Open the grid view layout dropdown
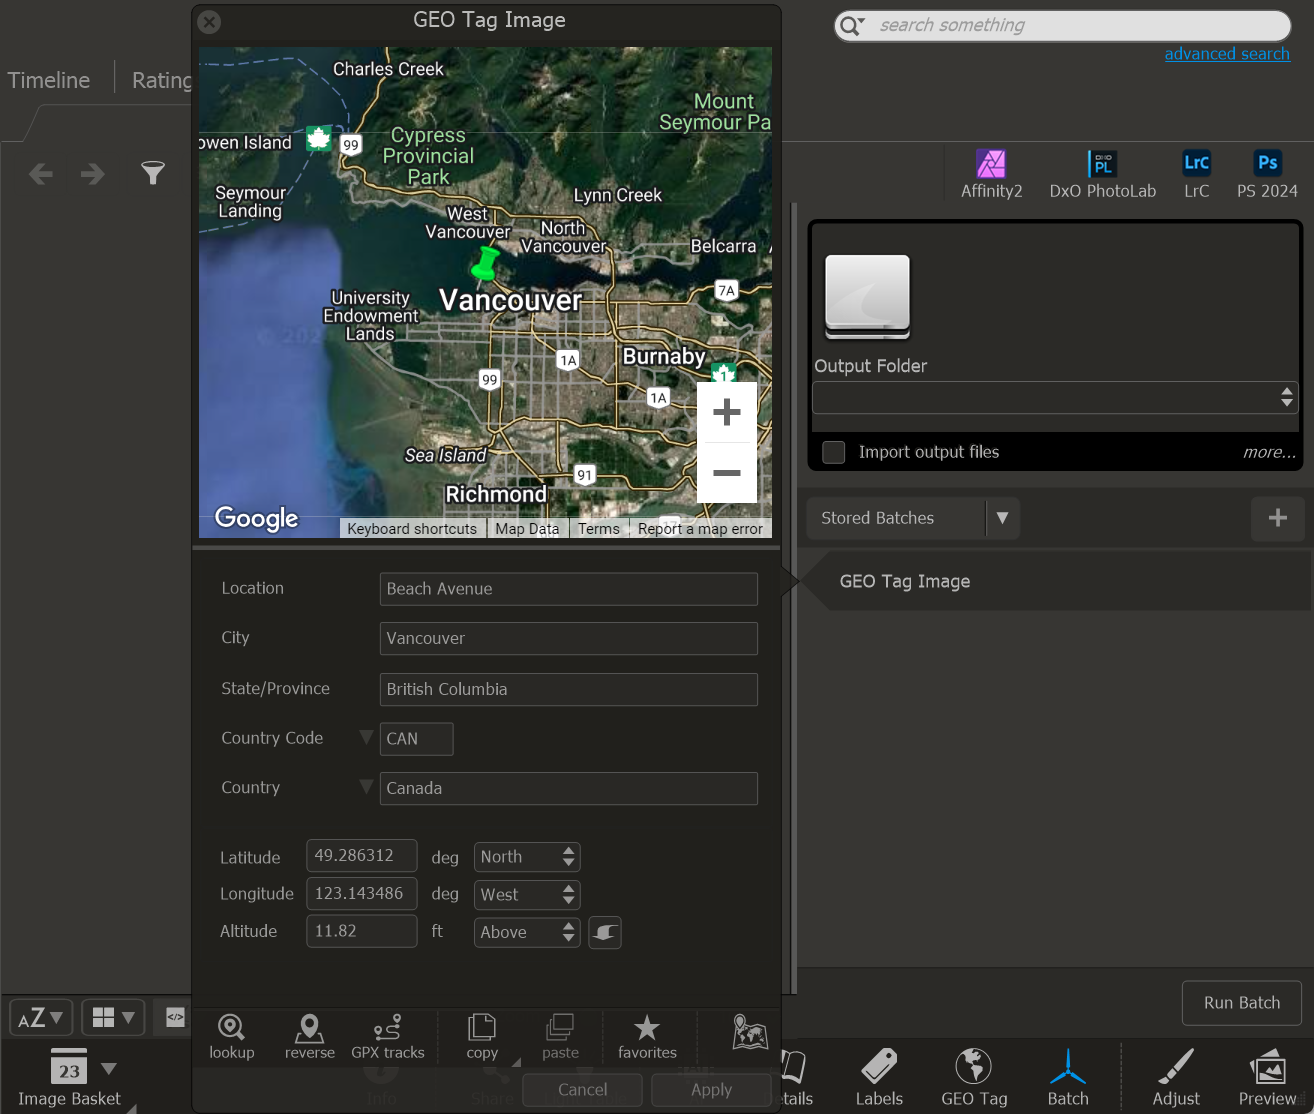 [x=113, y=1018]
